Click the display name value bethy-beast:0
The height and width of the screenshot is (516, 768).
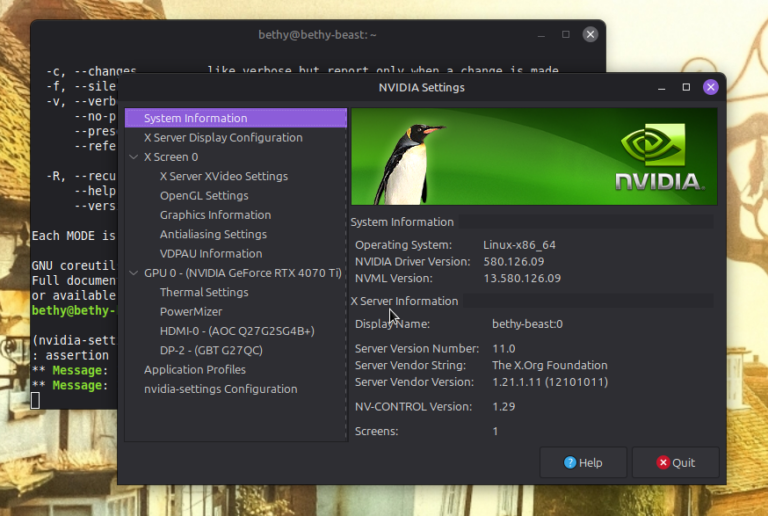528,324
